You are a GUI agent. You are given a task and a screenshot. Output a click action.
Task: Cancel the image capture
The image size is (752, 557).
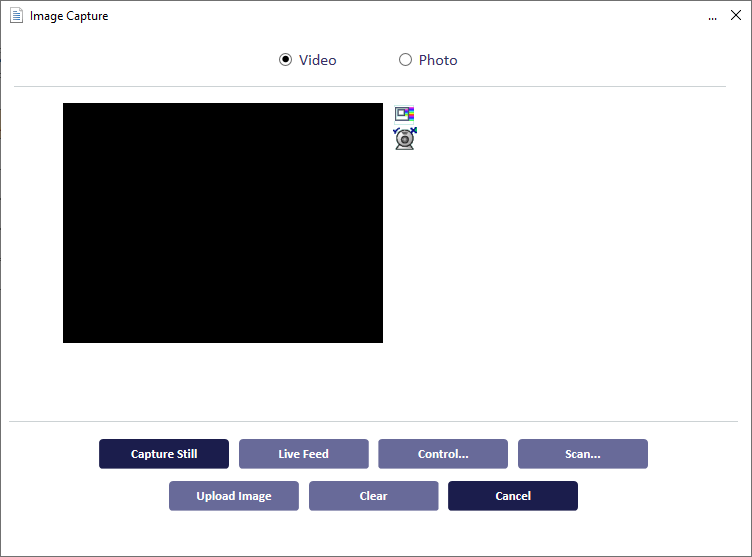pos(512,496)
